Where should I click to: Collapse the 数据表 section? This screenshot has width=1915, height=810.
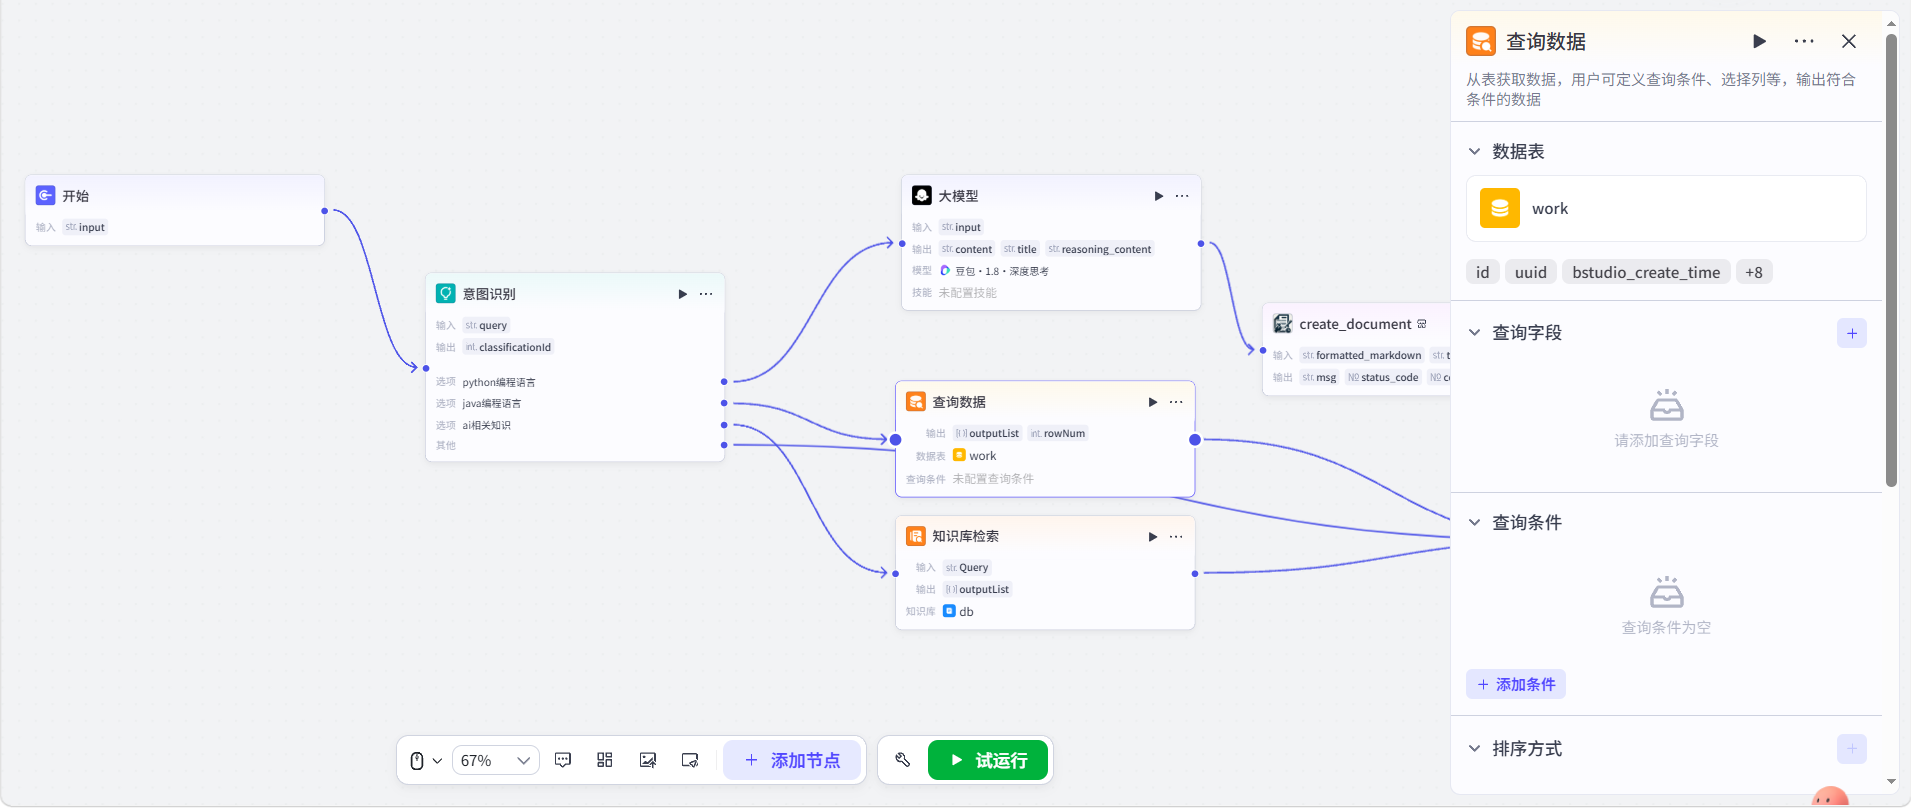click(1474, 151)
